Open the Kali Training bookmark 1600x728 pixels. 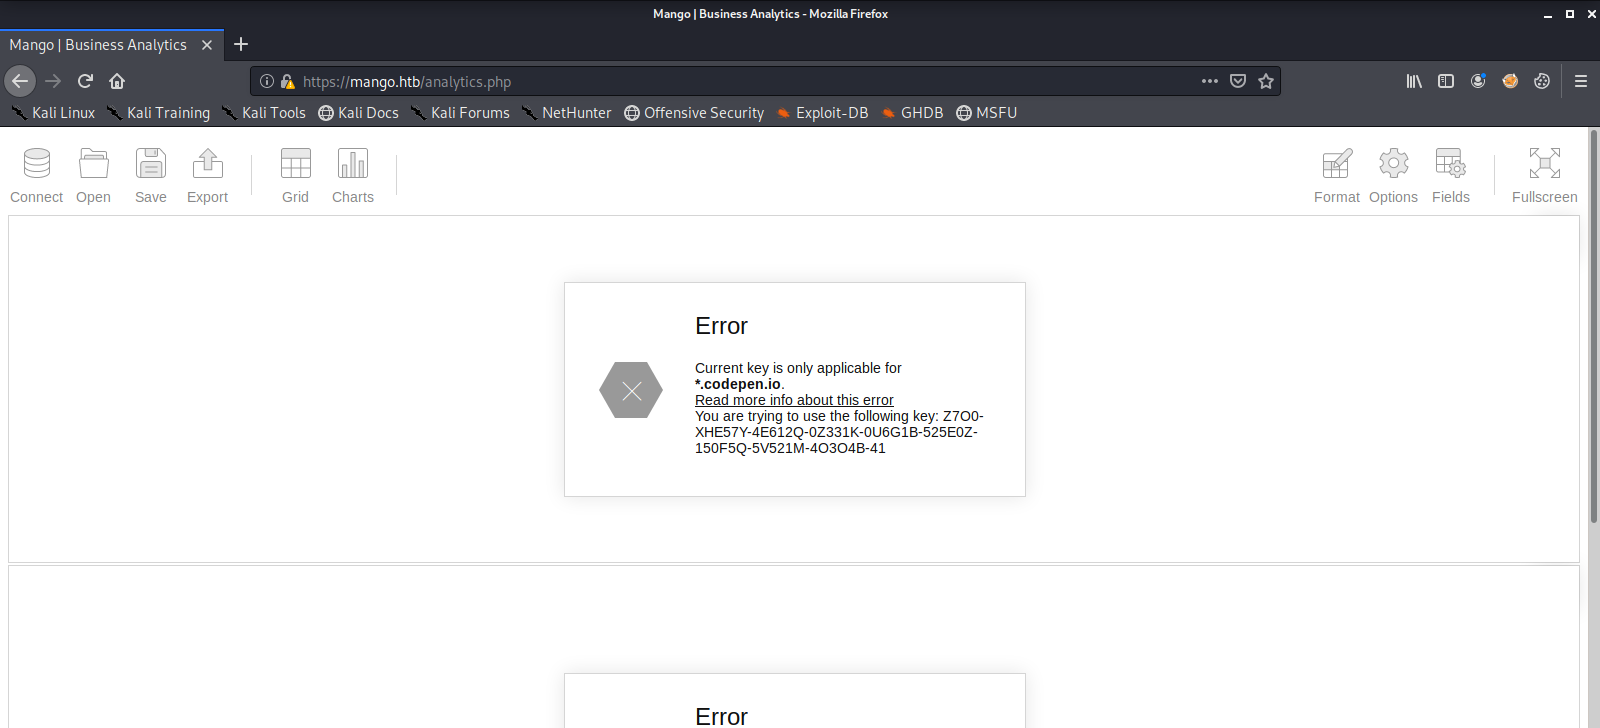pyautogui.click(x=158, y=113)
